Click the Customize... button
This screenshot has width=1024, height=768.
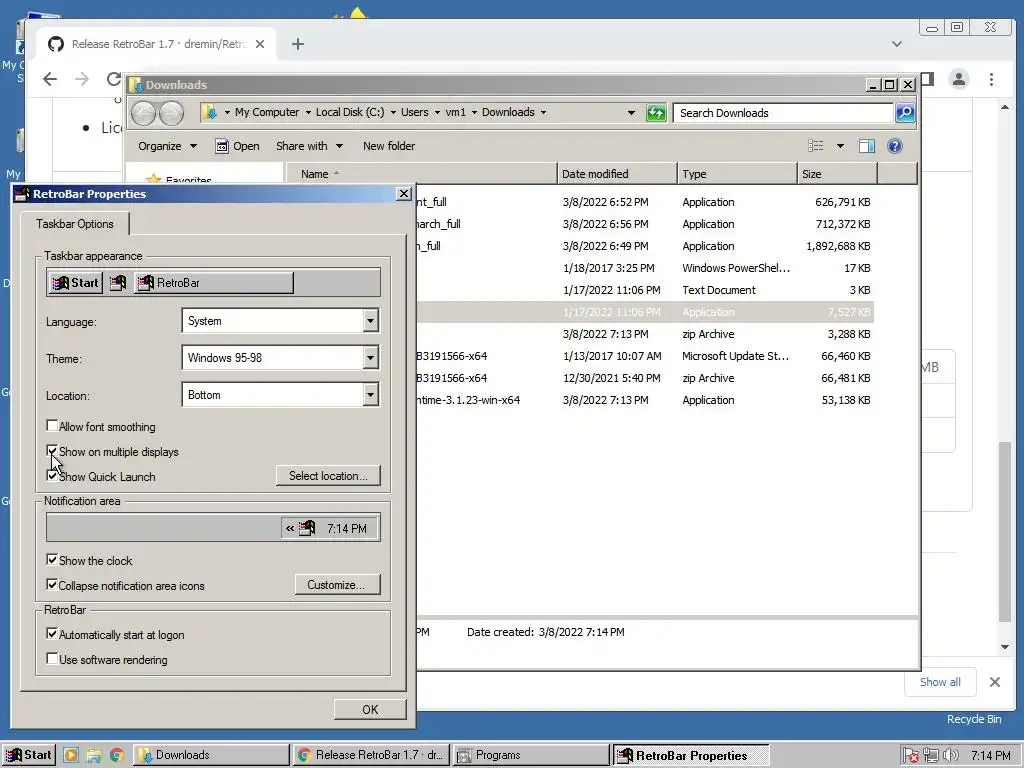tap(336, 584)
